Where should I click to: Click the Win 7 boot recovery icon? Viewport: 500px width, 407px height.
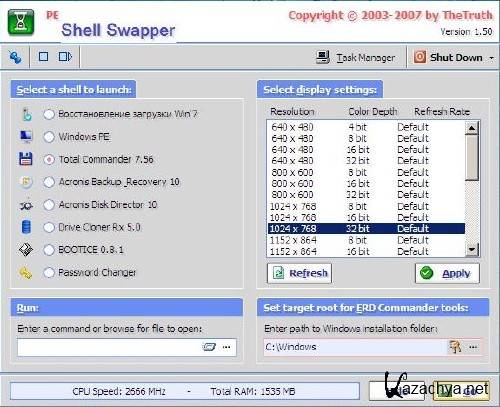26,114
